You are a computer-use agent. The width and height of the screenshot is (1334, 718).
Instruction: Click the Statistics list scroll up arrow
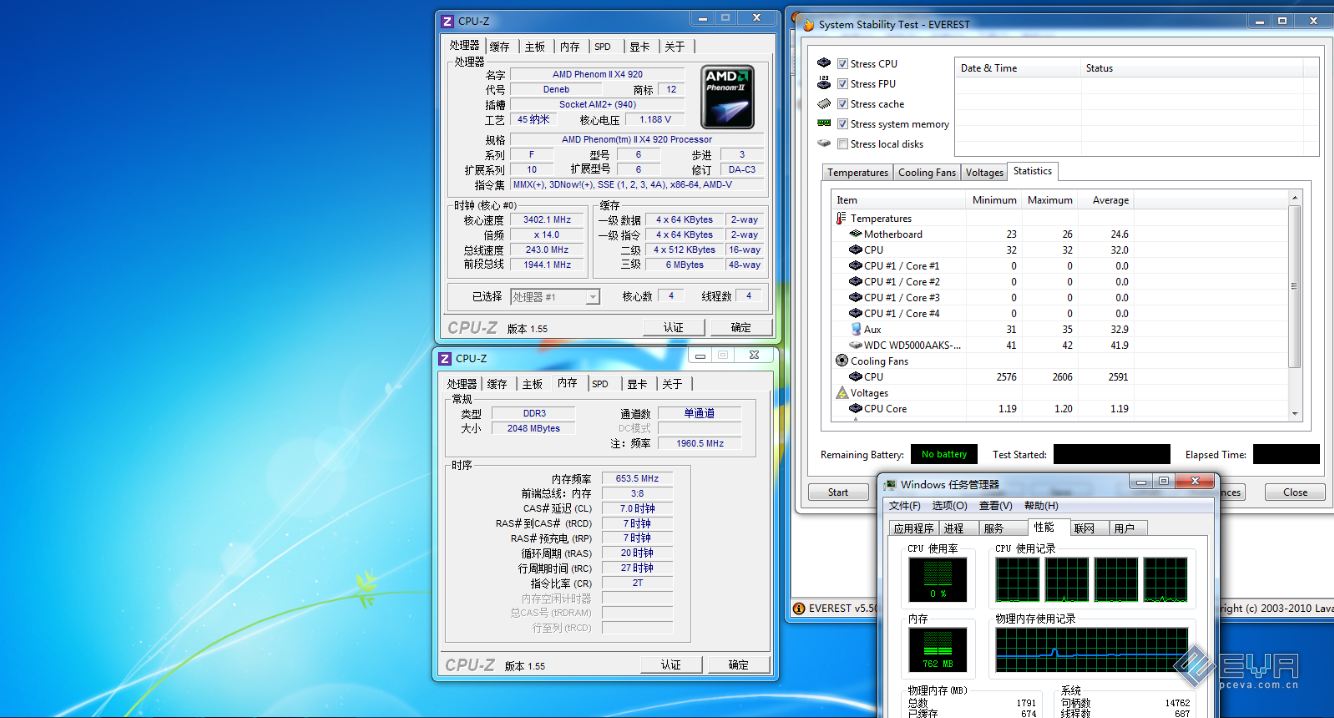click(1295, 198)
